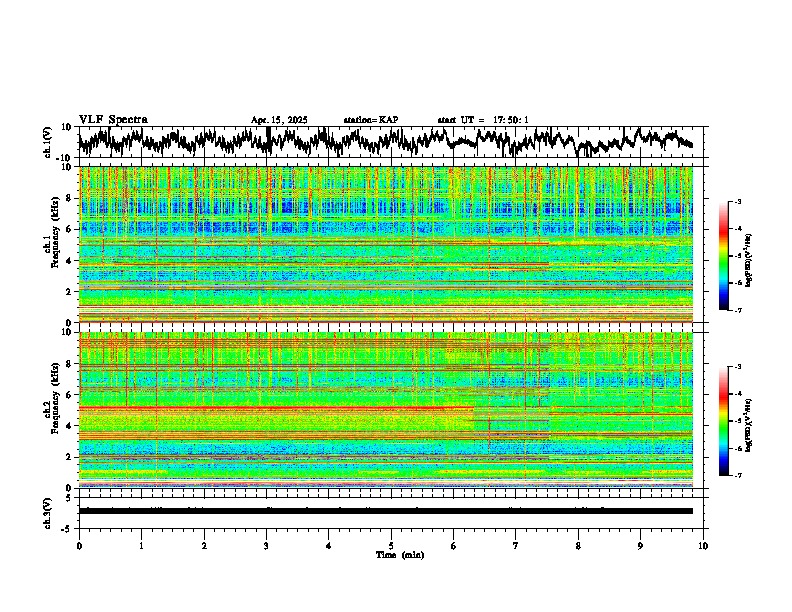Click the "10" tick on the time axis

tap(703, 546)
